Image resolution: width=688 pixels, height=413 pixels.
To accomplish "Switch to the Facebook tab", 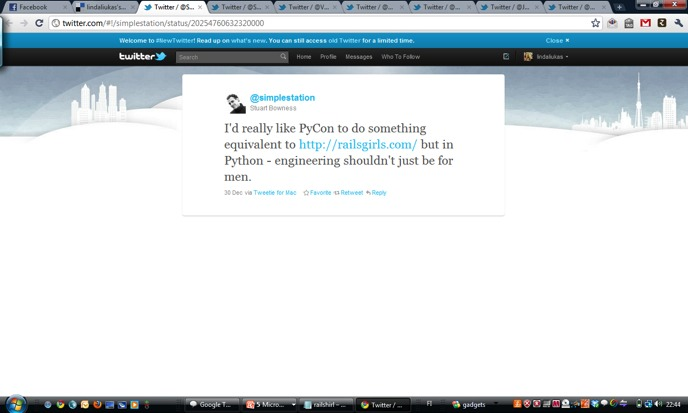I will pyautogui.click(x=37, y=7).
